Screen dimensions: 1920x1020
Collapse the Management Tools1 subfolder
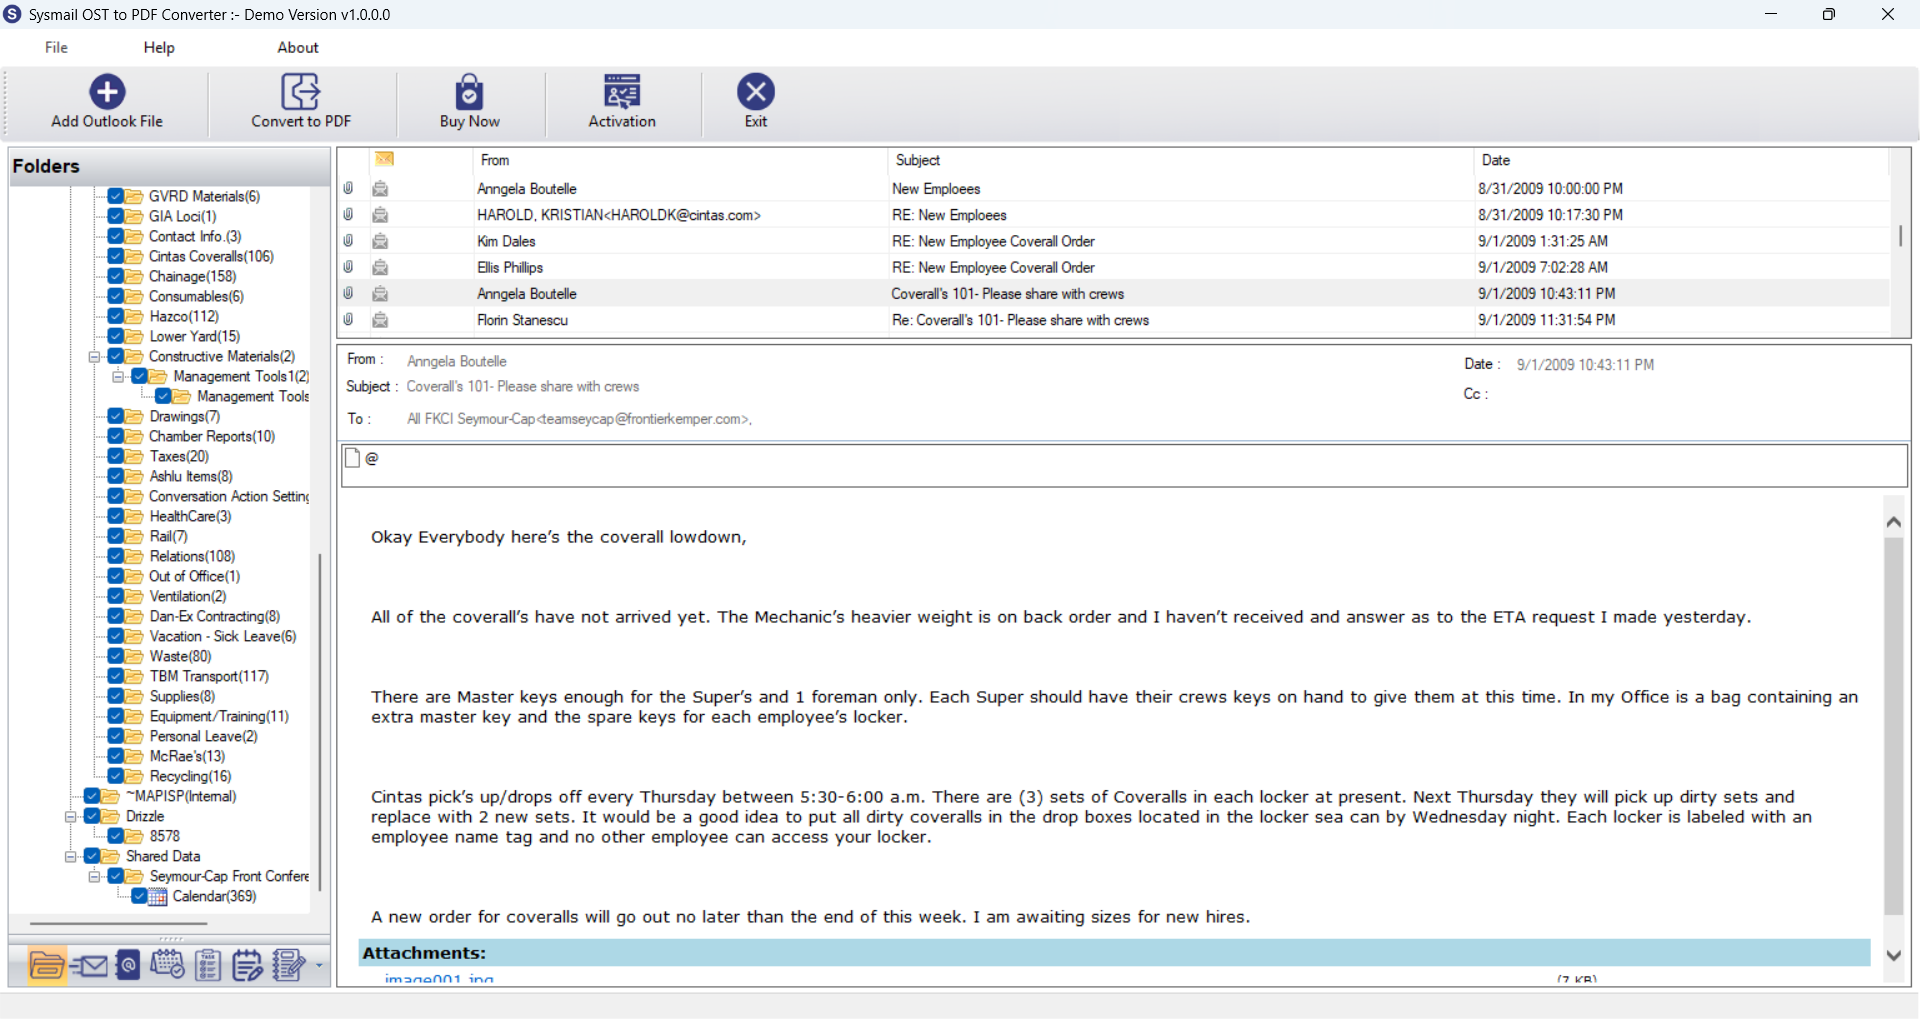[118, 376]
